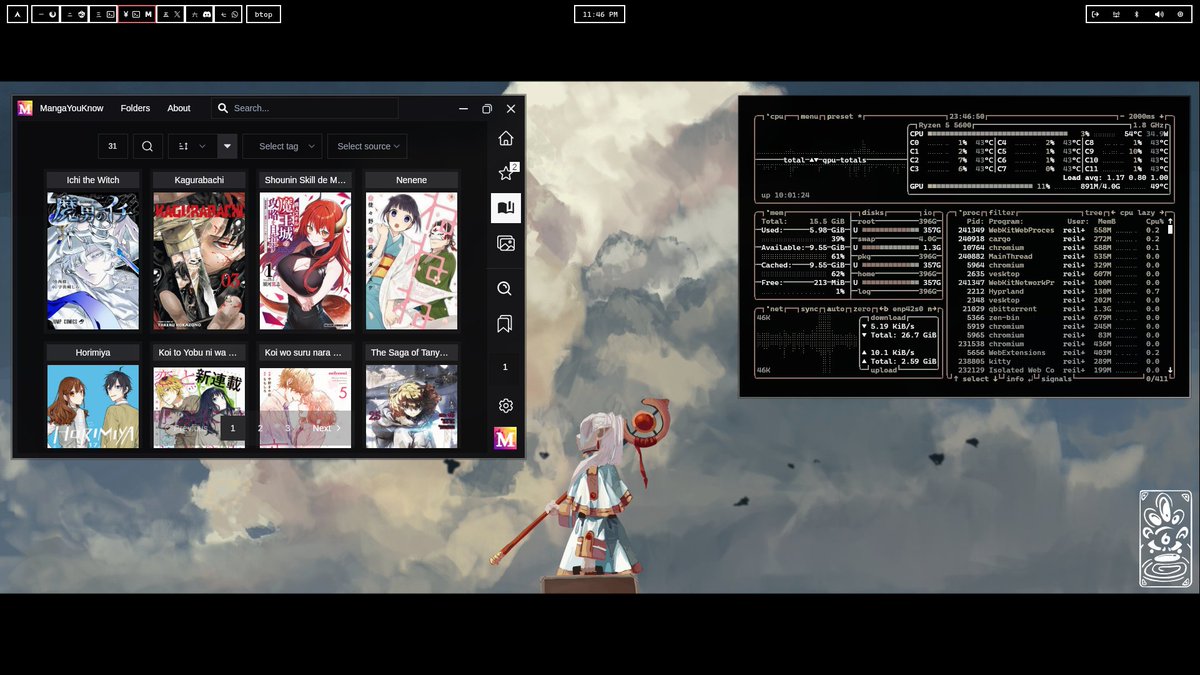Screen dimensions: 1200x675
Task: Switch to the Firefox workspace in top bar
Action: pos(46,14)
